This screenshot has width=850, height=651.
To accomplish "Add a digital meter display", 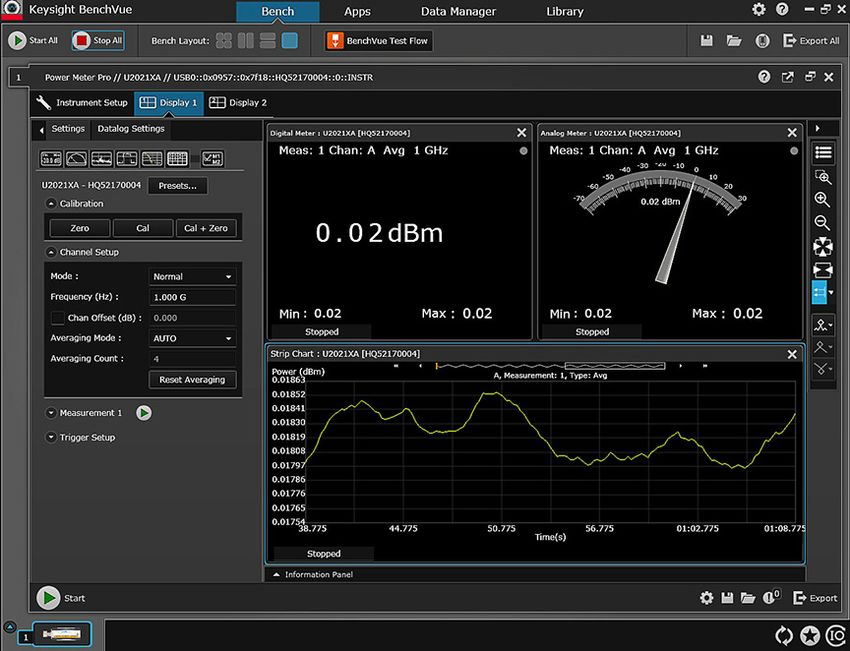I will click(51, 159).
